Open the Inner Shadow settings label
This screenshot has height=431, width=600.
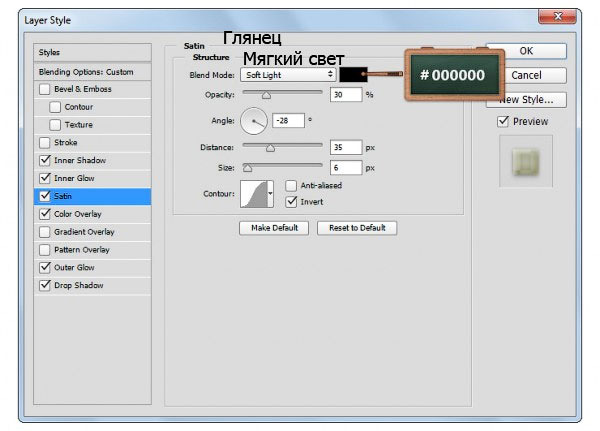(x=80, y=160)
